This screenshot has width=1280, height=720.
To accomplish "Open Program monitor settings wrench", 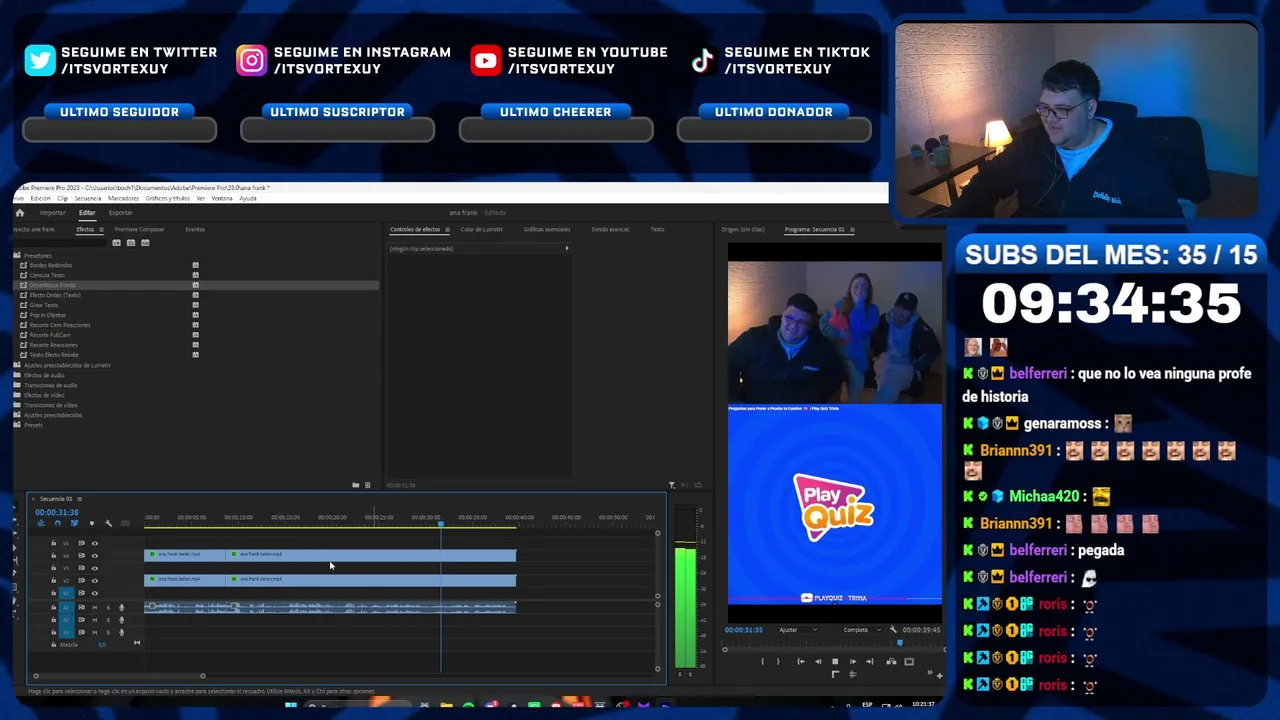I will 893,630.
